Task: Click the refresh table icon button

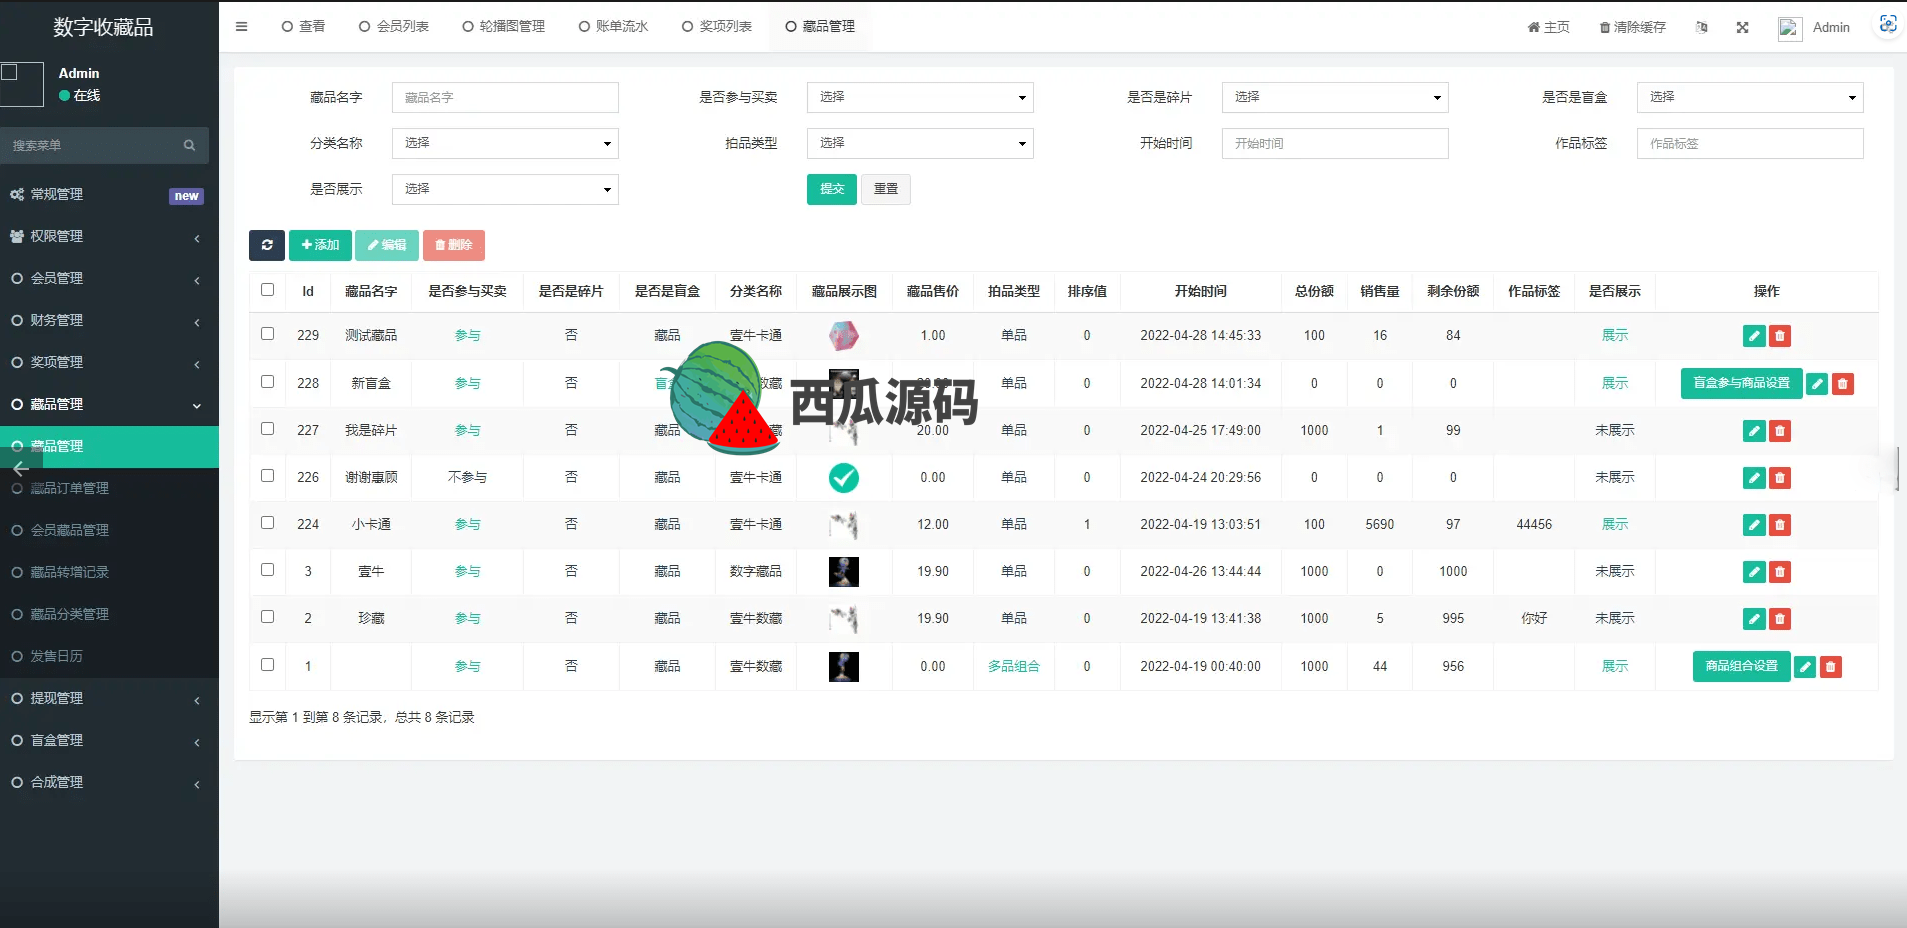Action: coord(267,245)
